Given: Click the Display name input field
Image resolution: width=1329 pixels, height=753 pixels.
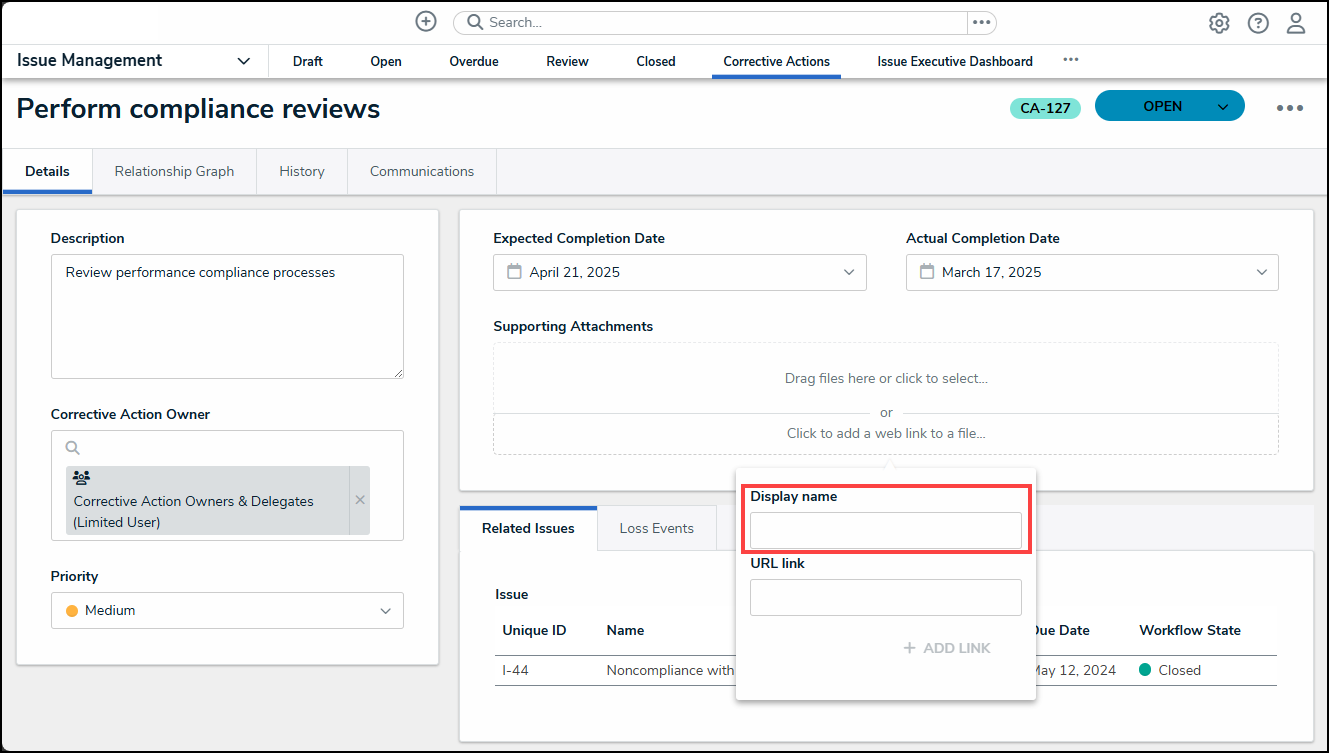Looking at the screenshot, I should click(x=885, y=530).
